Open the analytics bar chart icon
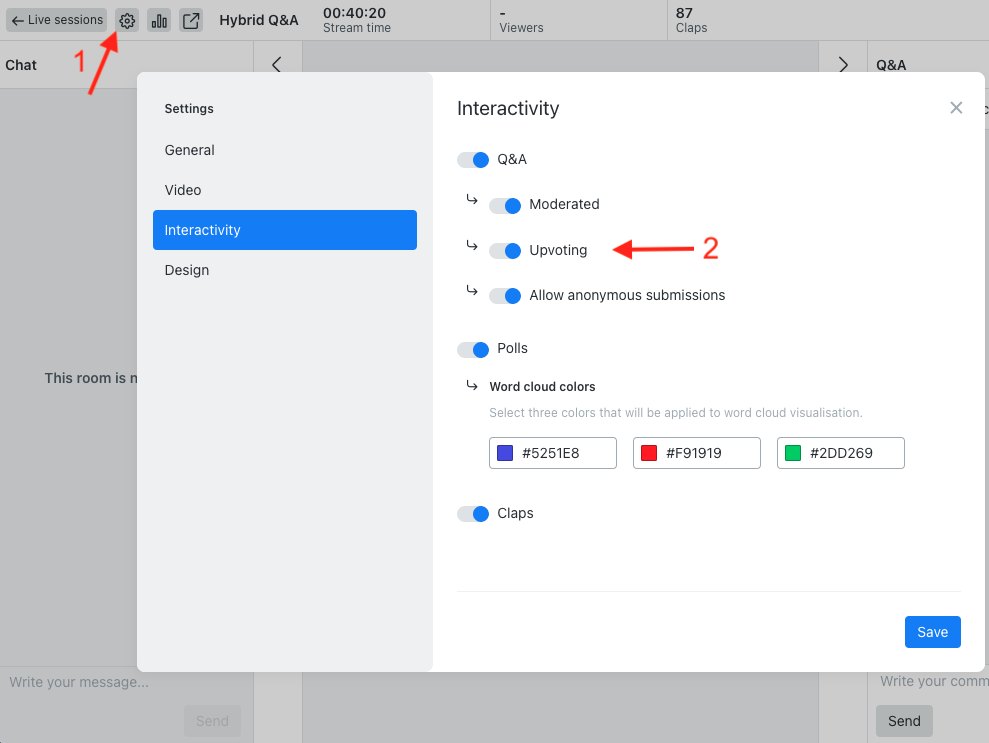Viewport: 989px width, 743px height. pos(159,20)
